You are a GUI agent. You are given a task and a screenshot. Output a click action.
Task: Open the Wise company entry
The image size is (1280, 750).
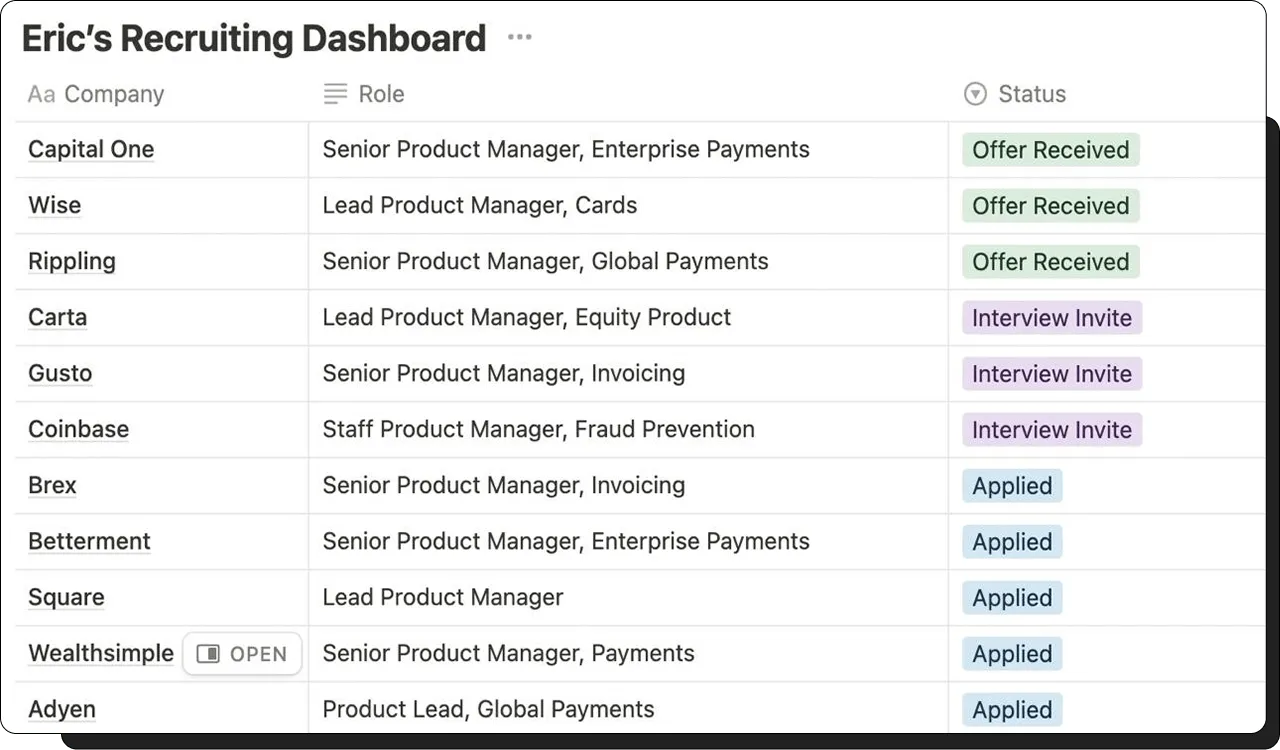pyautogui.click(x=54, y=206)
